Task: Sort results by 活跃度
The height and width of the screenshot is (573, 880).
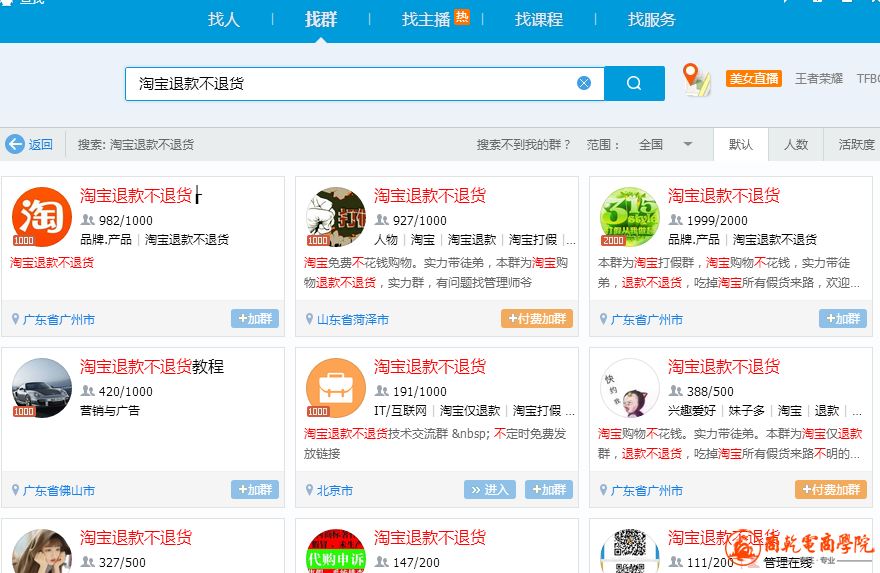Action: pos(856,144)
